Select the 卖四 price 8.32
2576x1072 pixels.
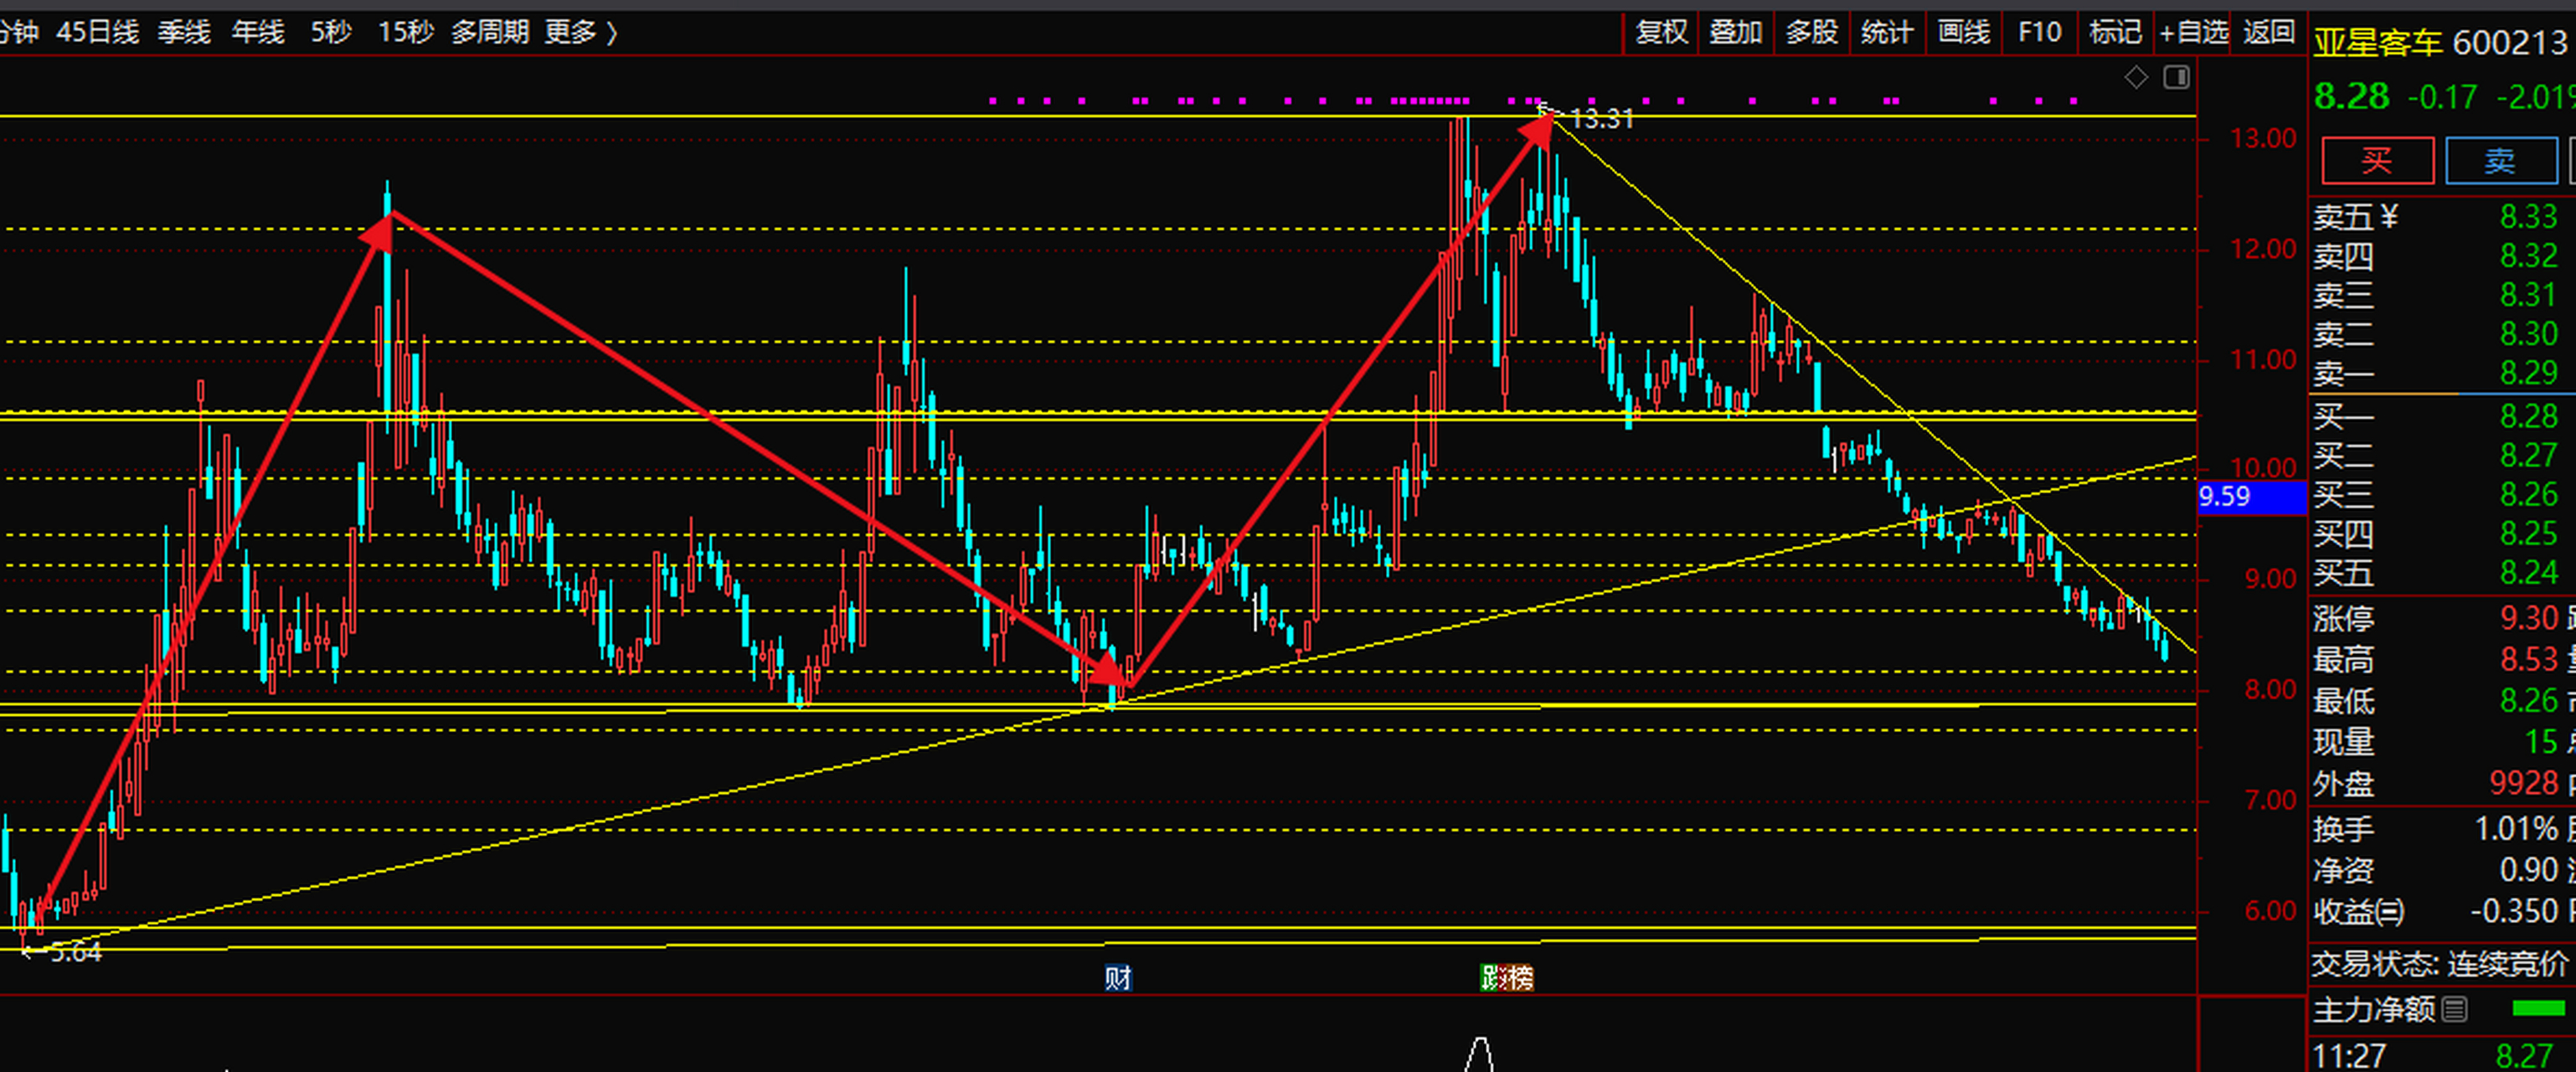click(2528, 256)
